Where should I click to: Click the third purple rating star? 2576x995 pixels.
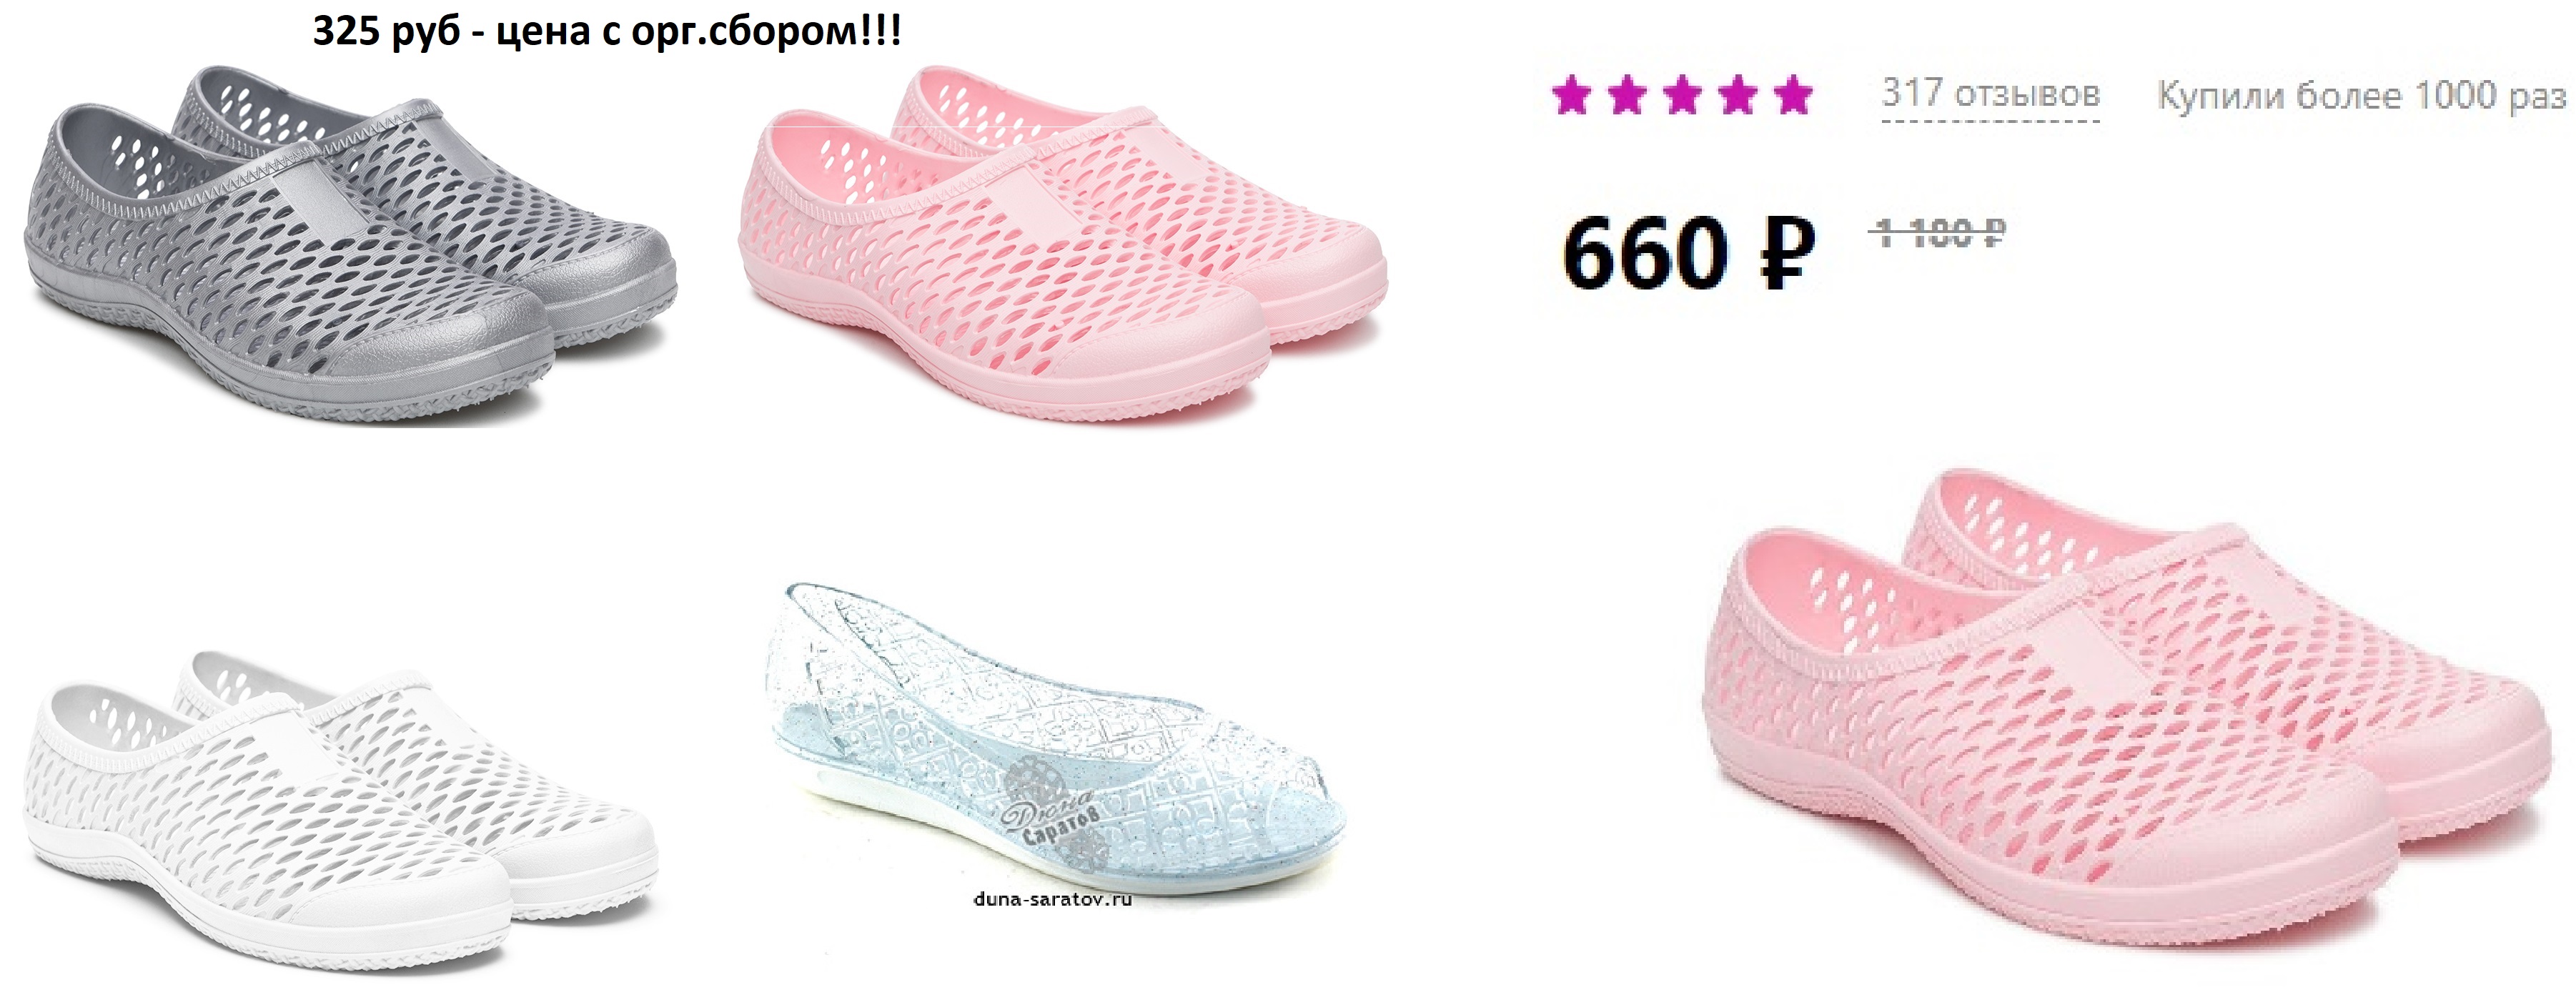[1682, 96]
